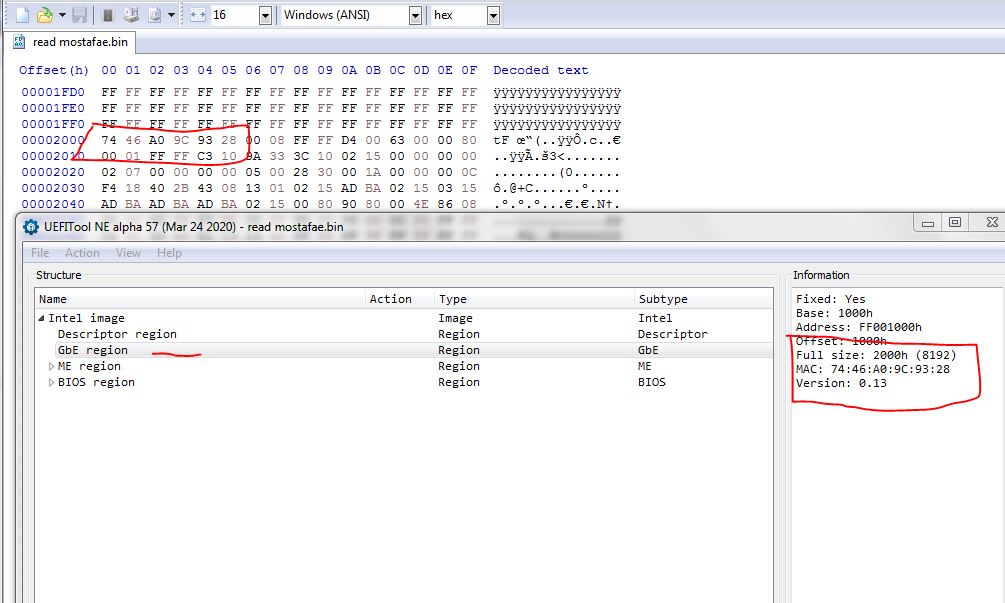Click the Full size: 2000h (8192) line
Viewport: 1005px width, 603px height.
click(x=876, y=355)
